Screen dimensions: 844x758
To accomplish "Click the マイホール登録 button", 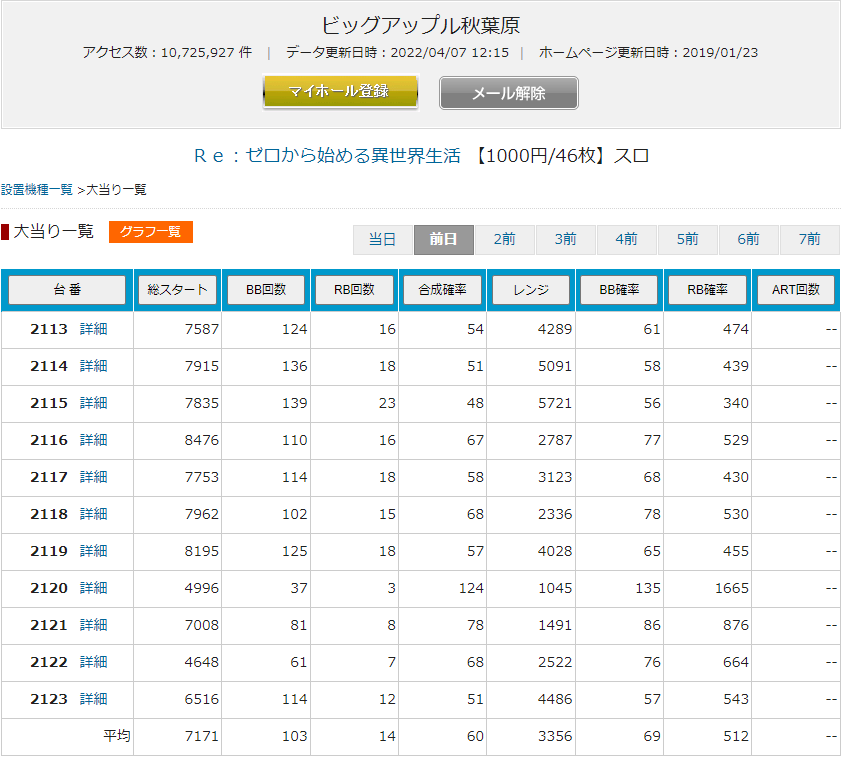I will (339, 92).
